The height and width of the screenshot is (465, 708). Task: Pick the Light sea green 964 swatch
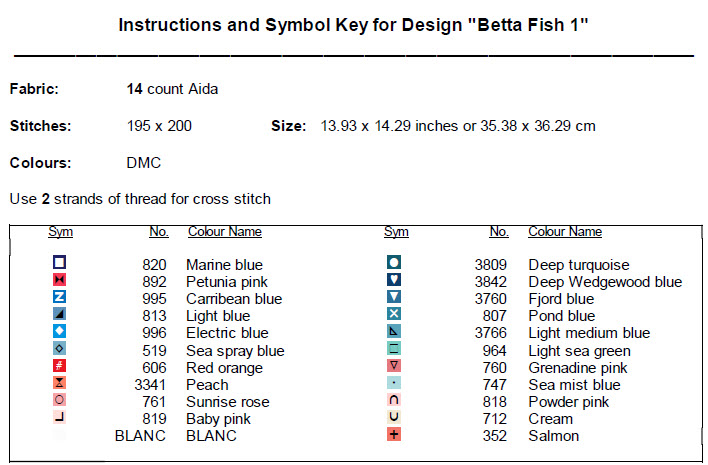click(394, 350)
